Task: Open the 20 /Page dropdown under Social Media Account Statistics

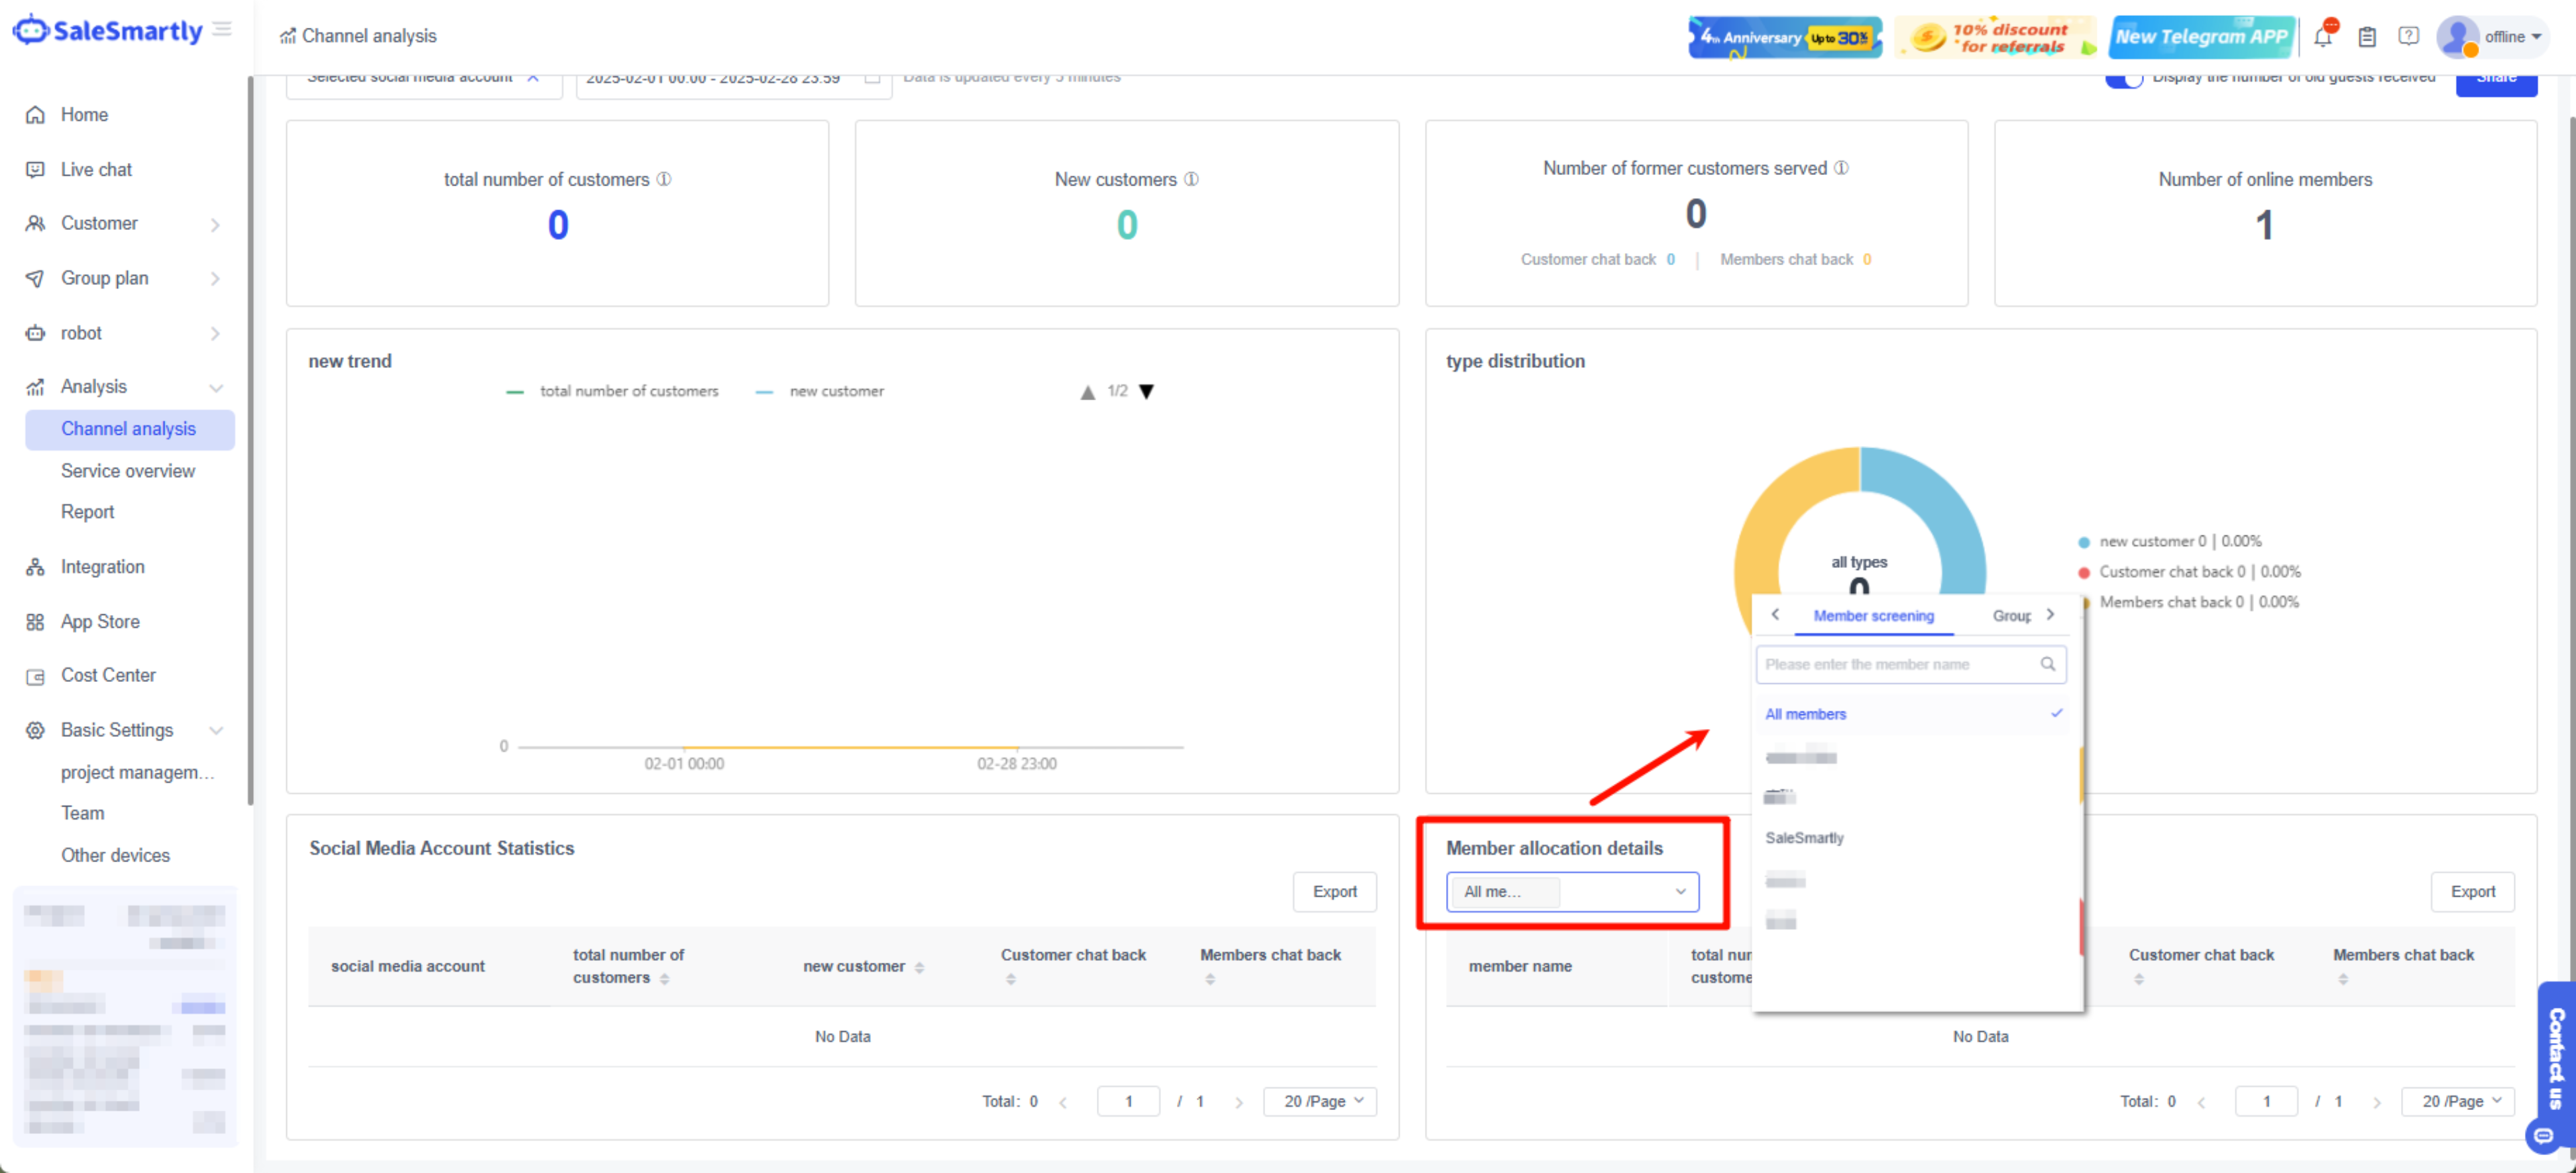Action: click(1320, 1101)
